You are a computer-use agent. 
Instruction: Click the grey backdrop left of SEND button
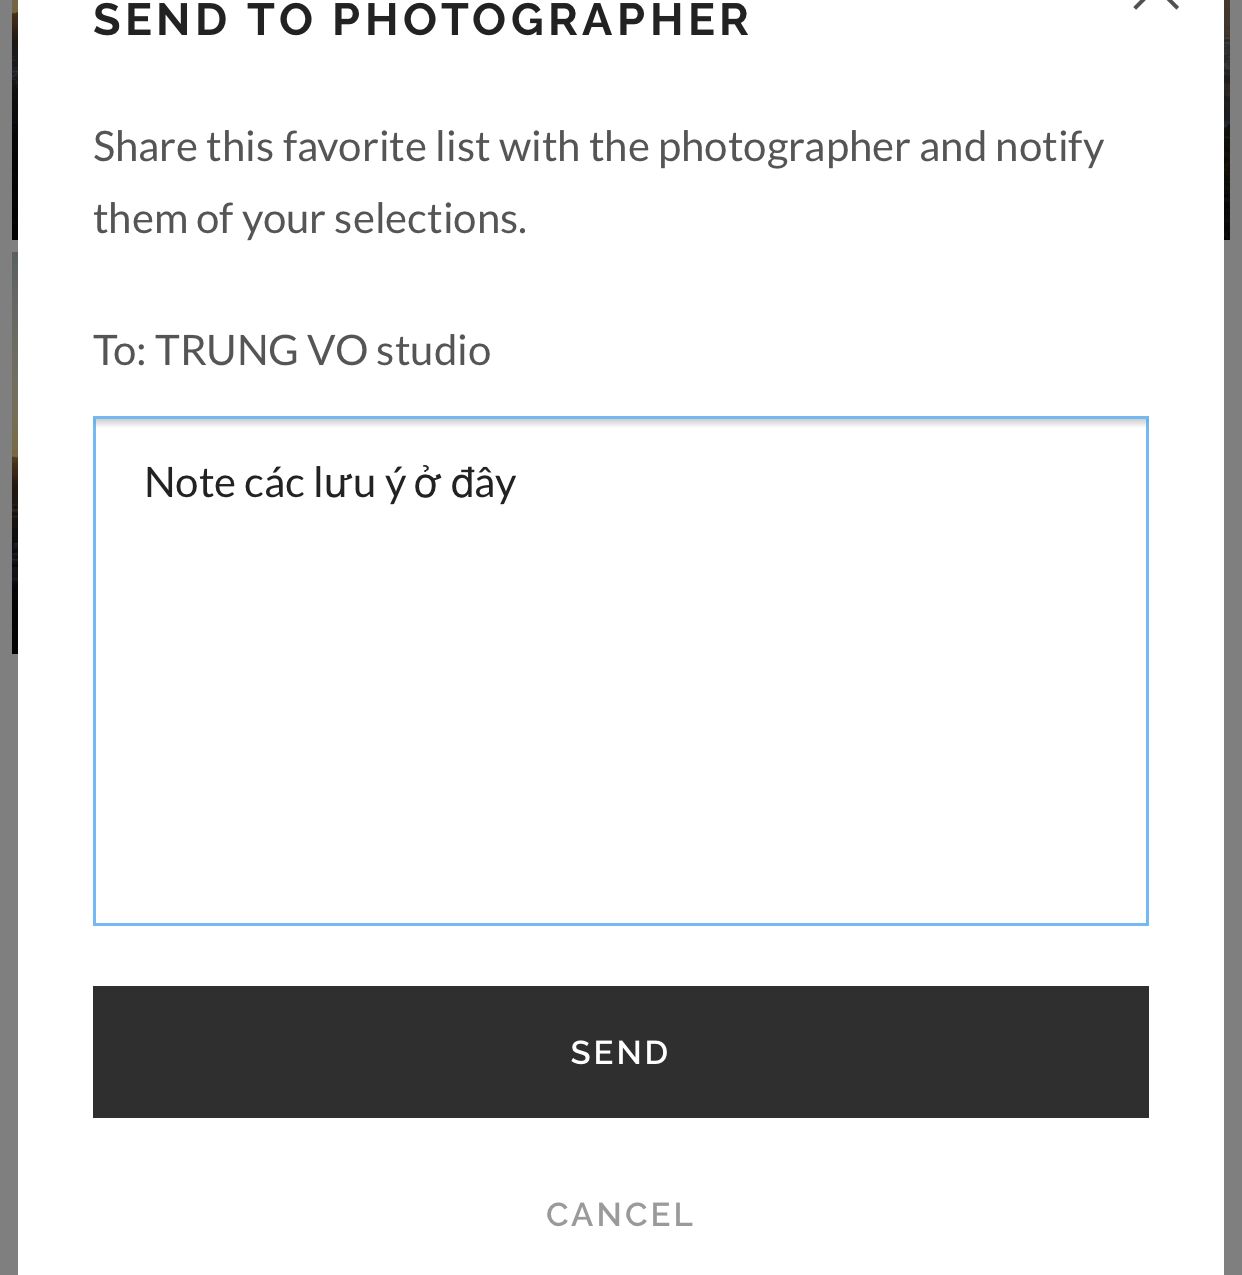[x=8, y=1051]
